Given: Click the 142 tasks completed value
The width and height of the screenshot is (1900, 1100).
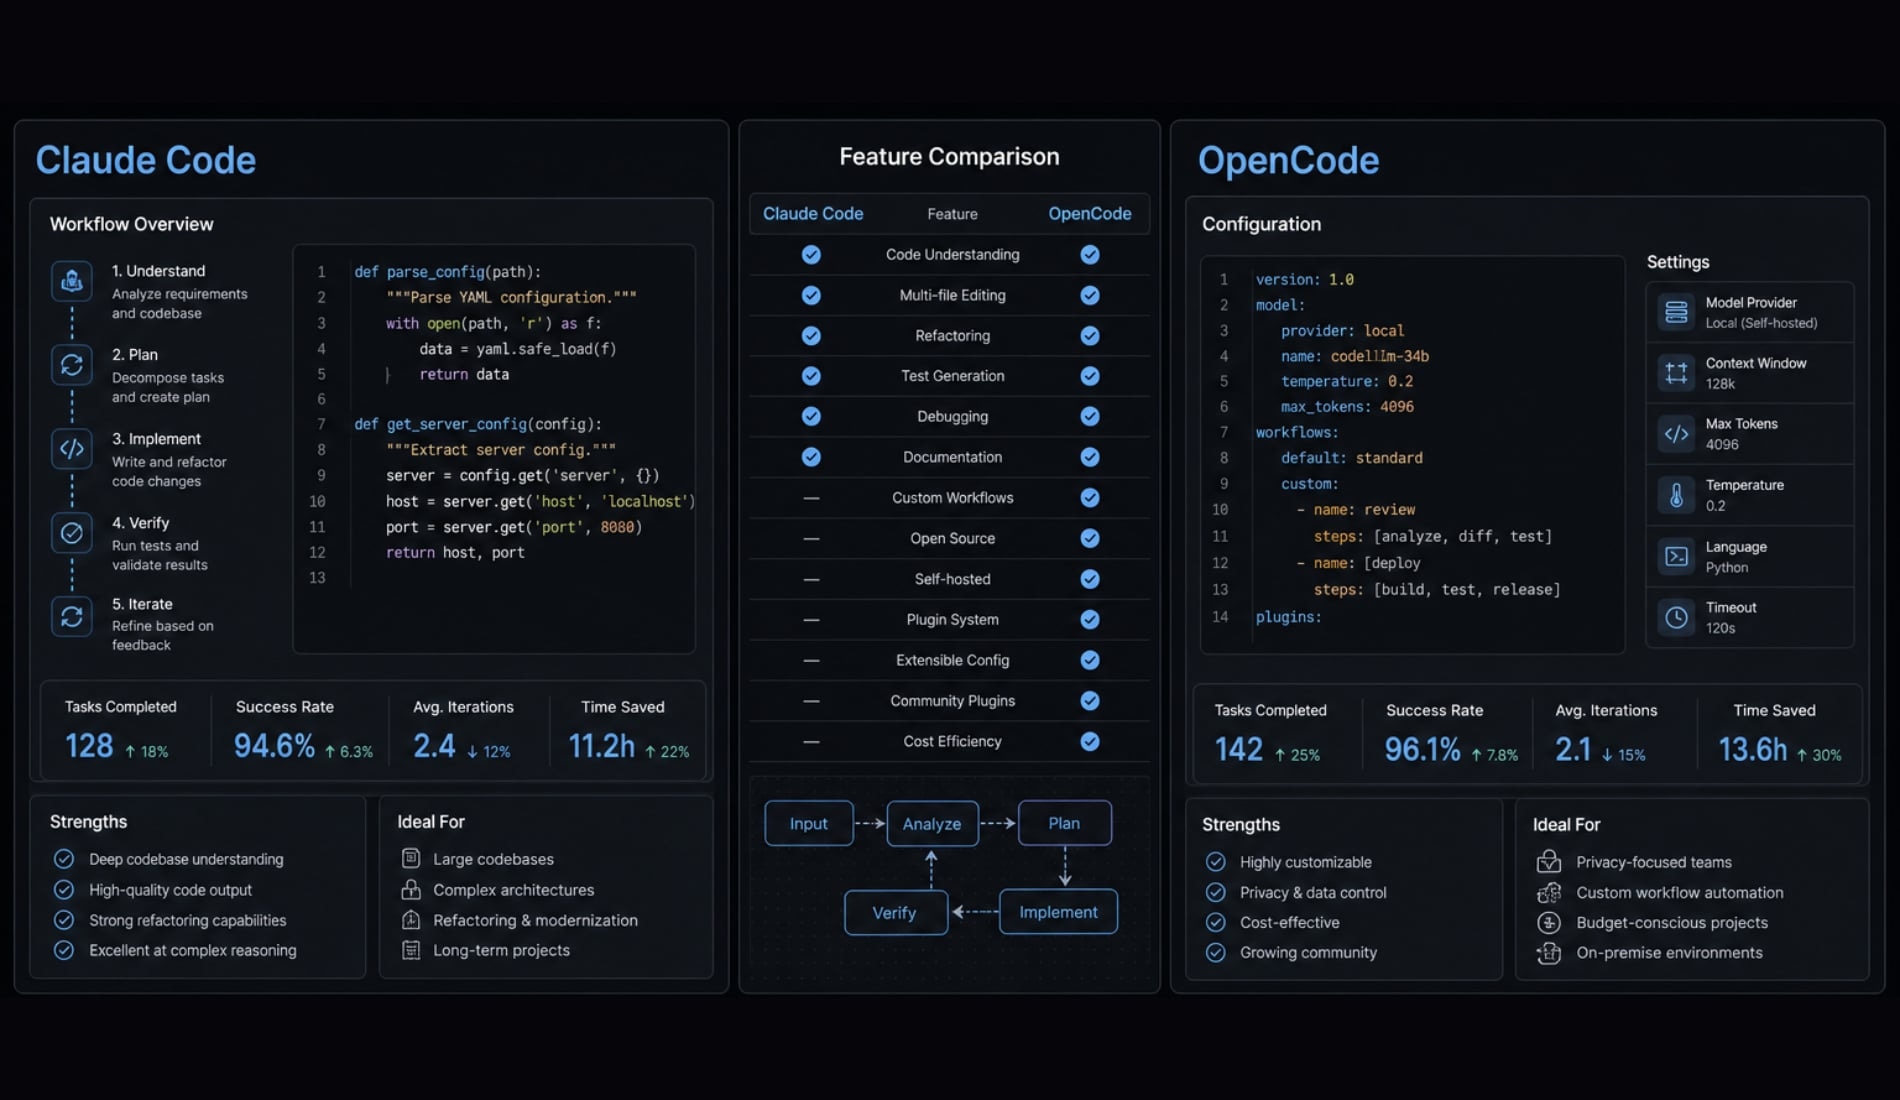Looking at the screenshot, I should (x=1239, y=749).
